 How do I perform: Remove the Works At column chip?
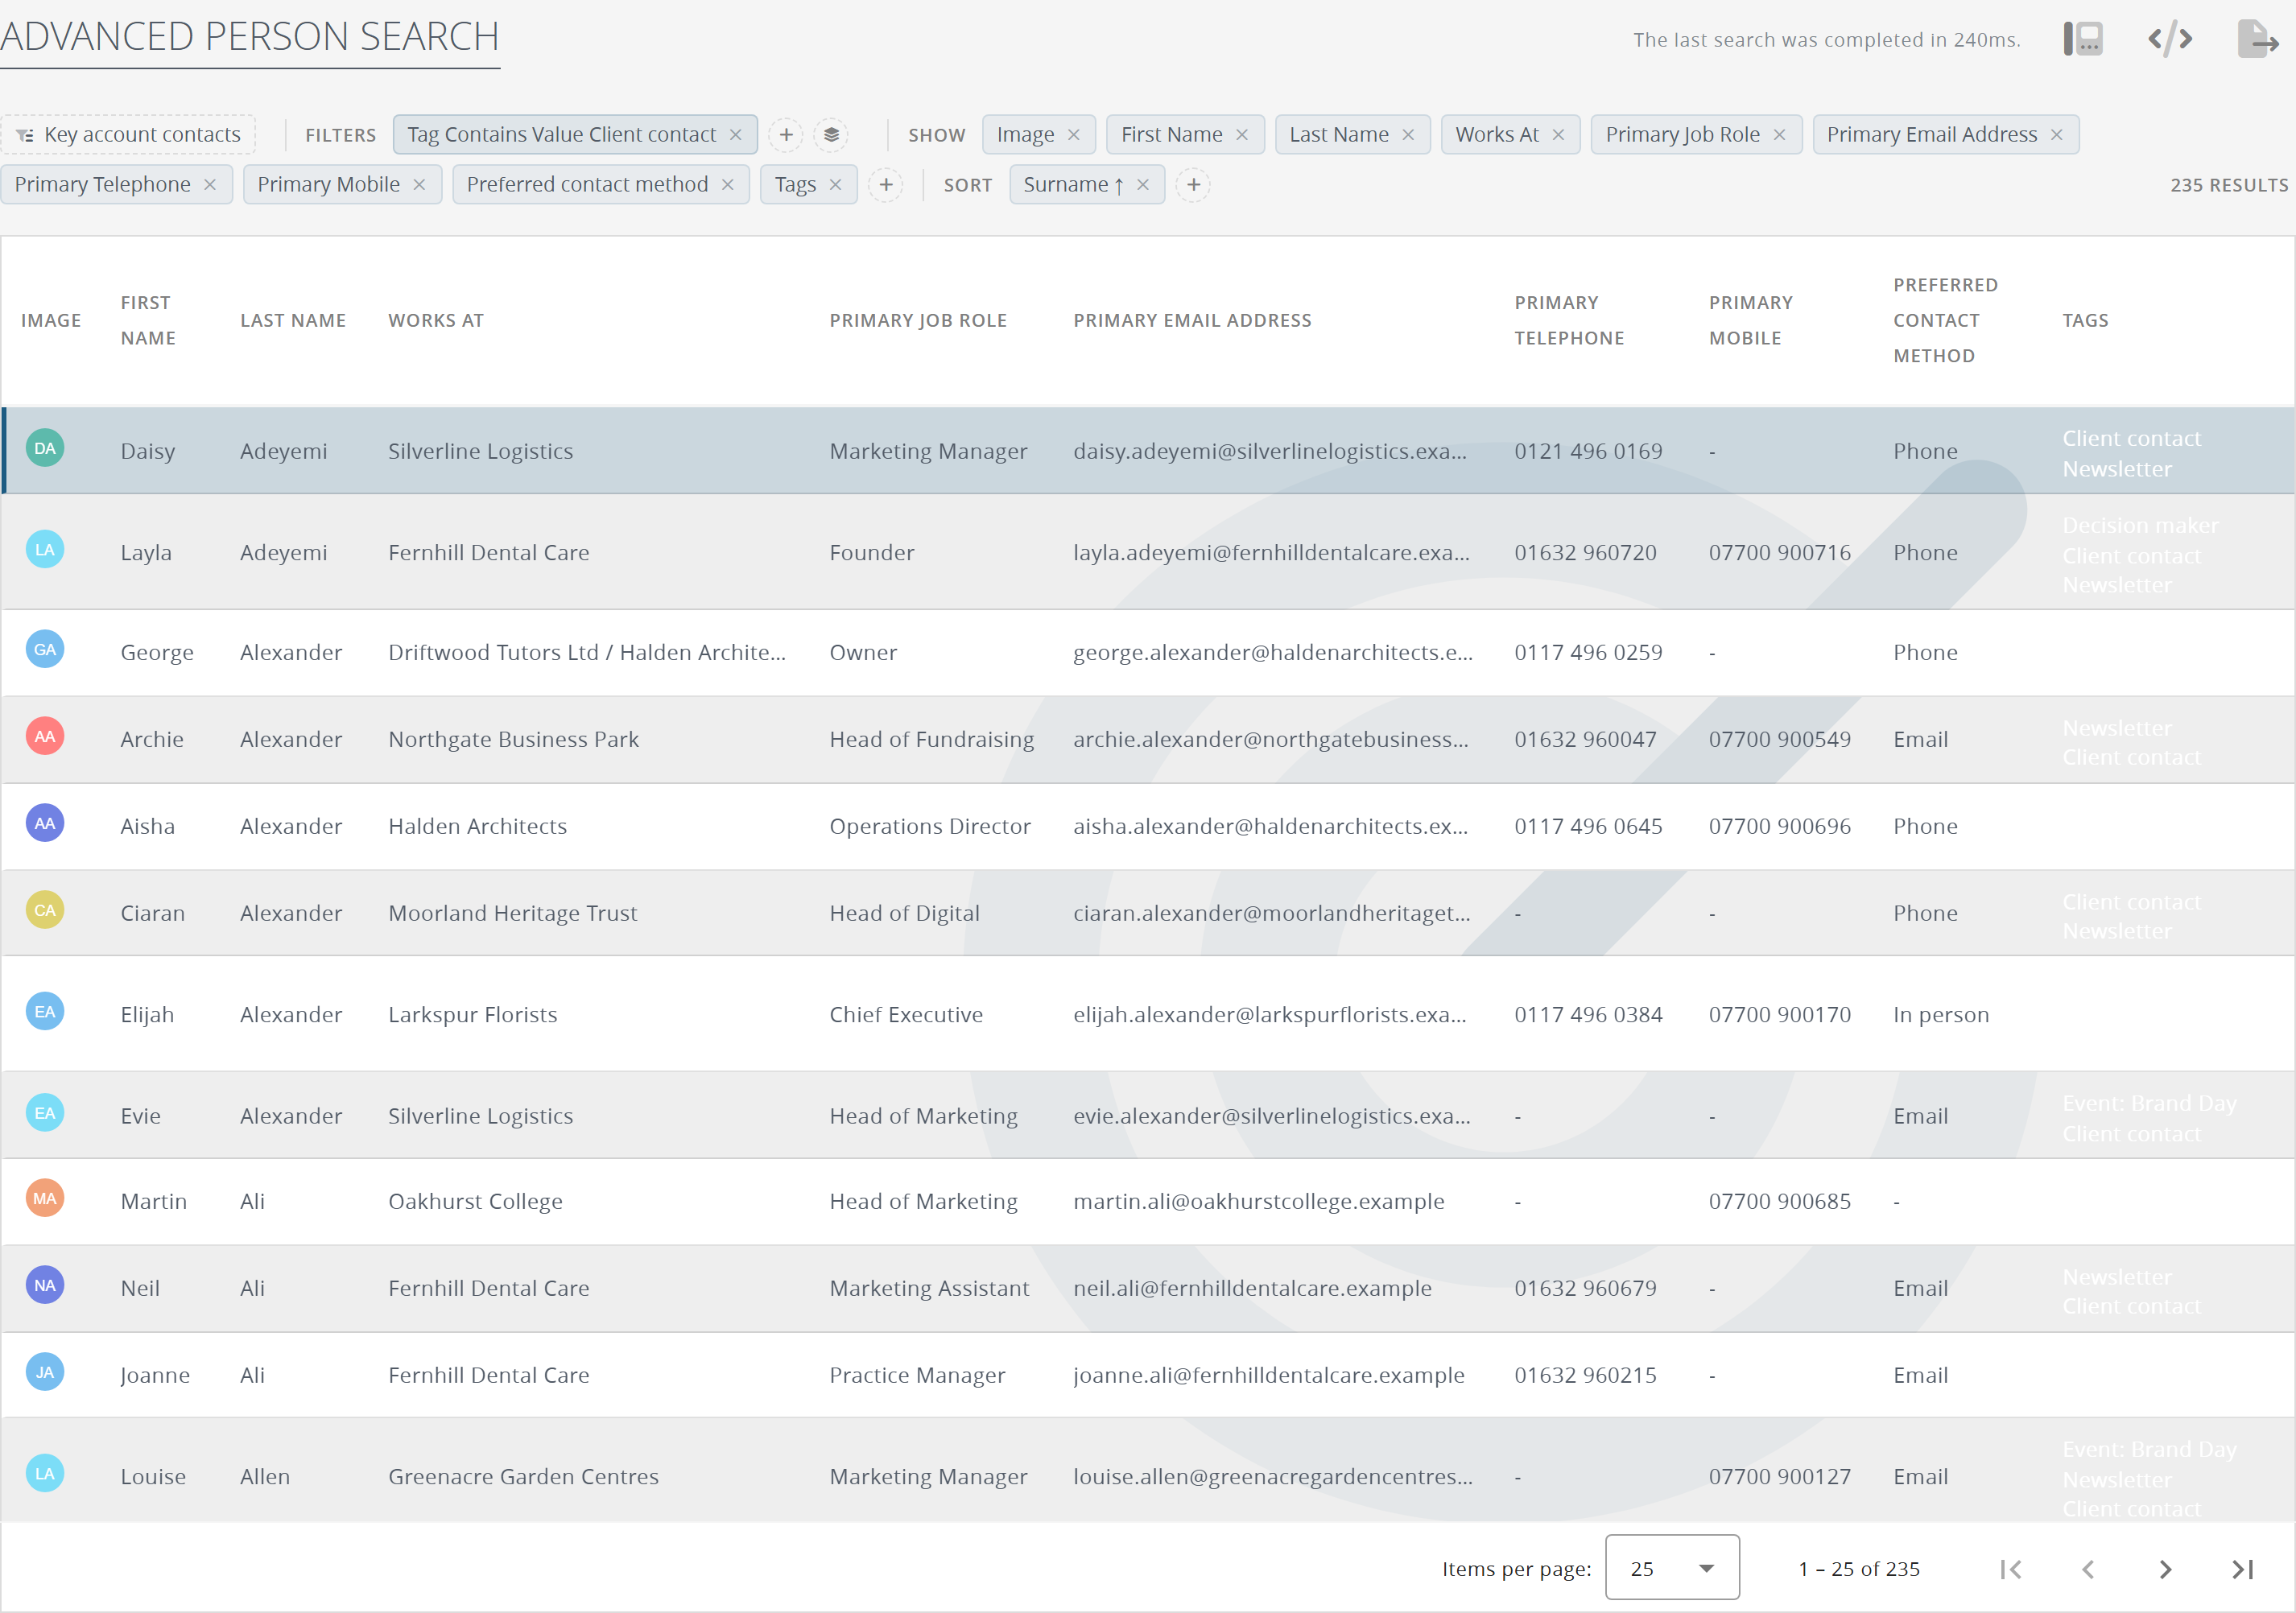pyautogui.click(x=1557, y=134)
